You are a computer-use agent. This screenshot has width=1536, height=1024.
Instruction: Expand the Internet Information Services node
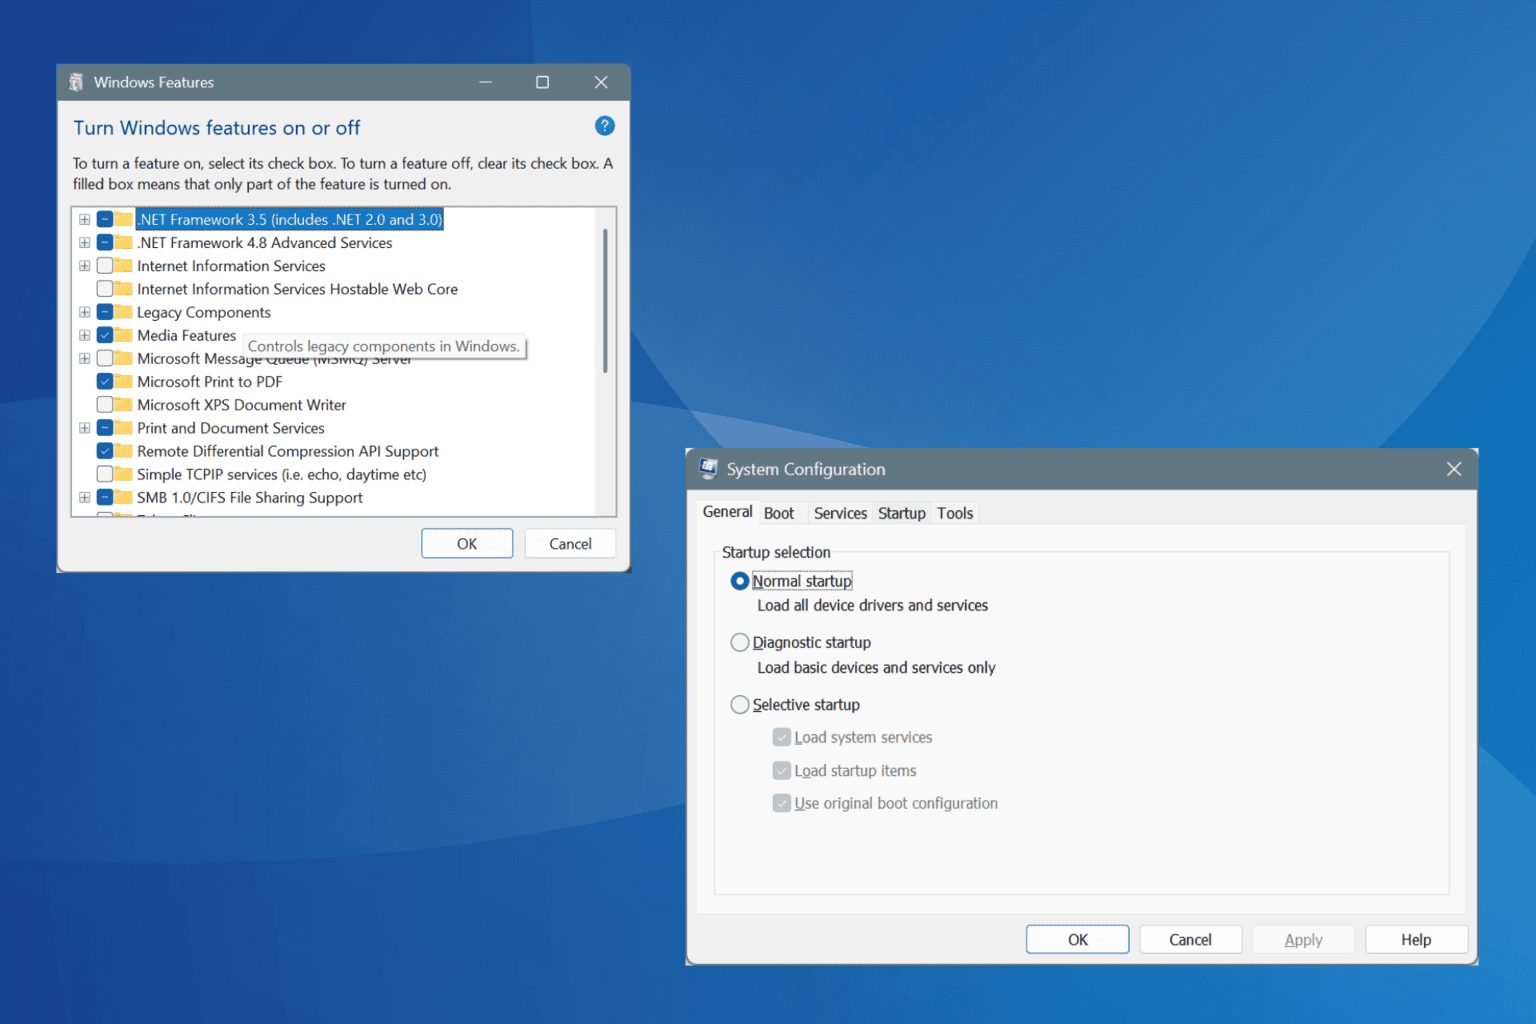point(85,266)
